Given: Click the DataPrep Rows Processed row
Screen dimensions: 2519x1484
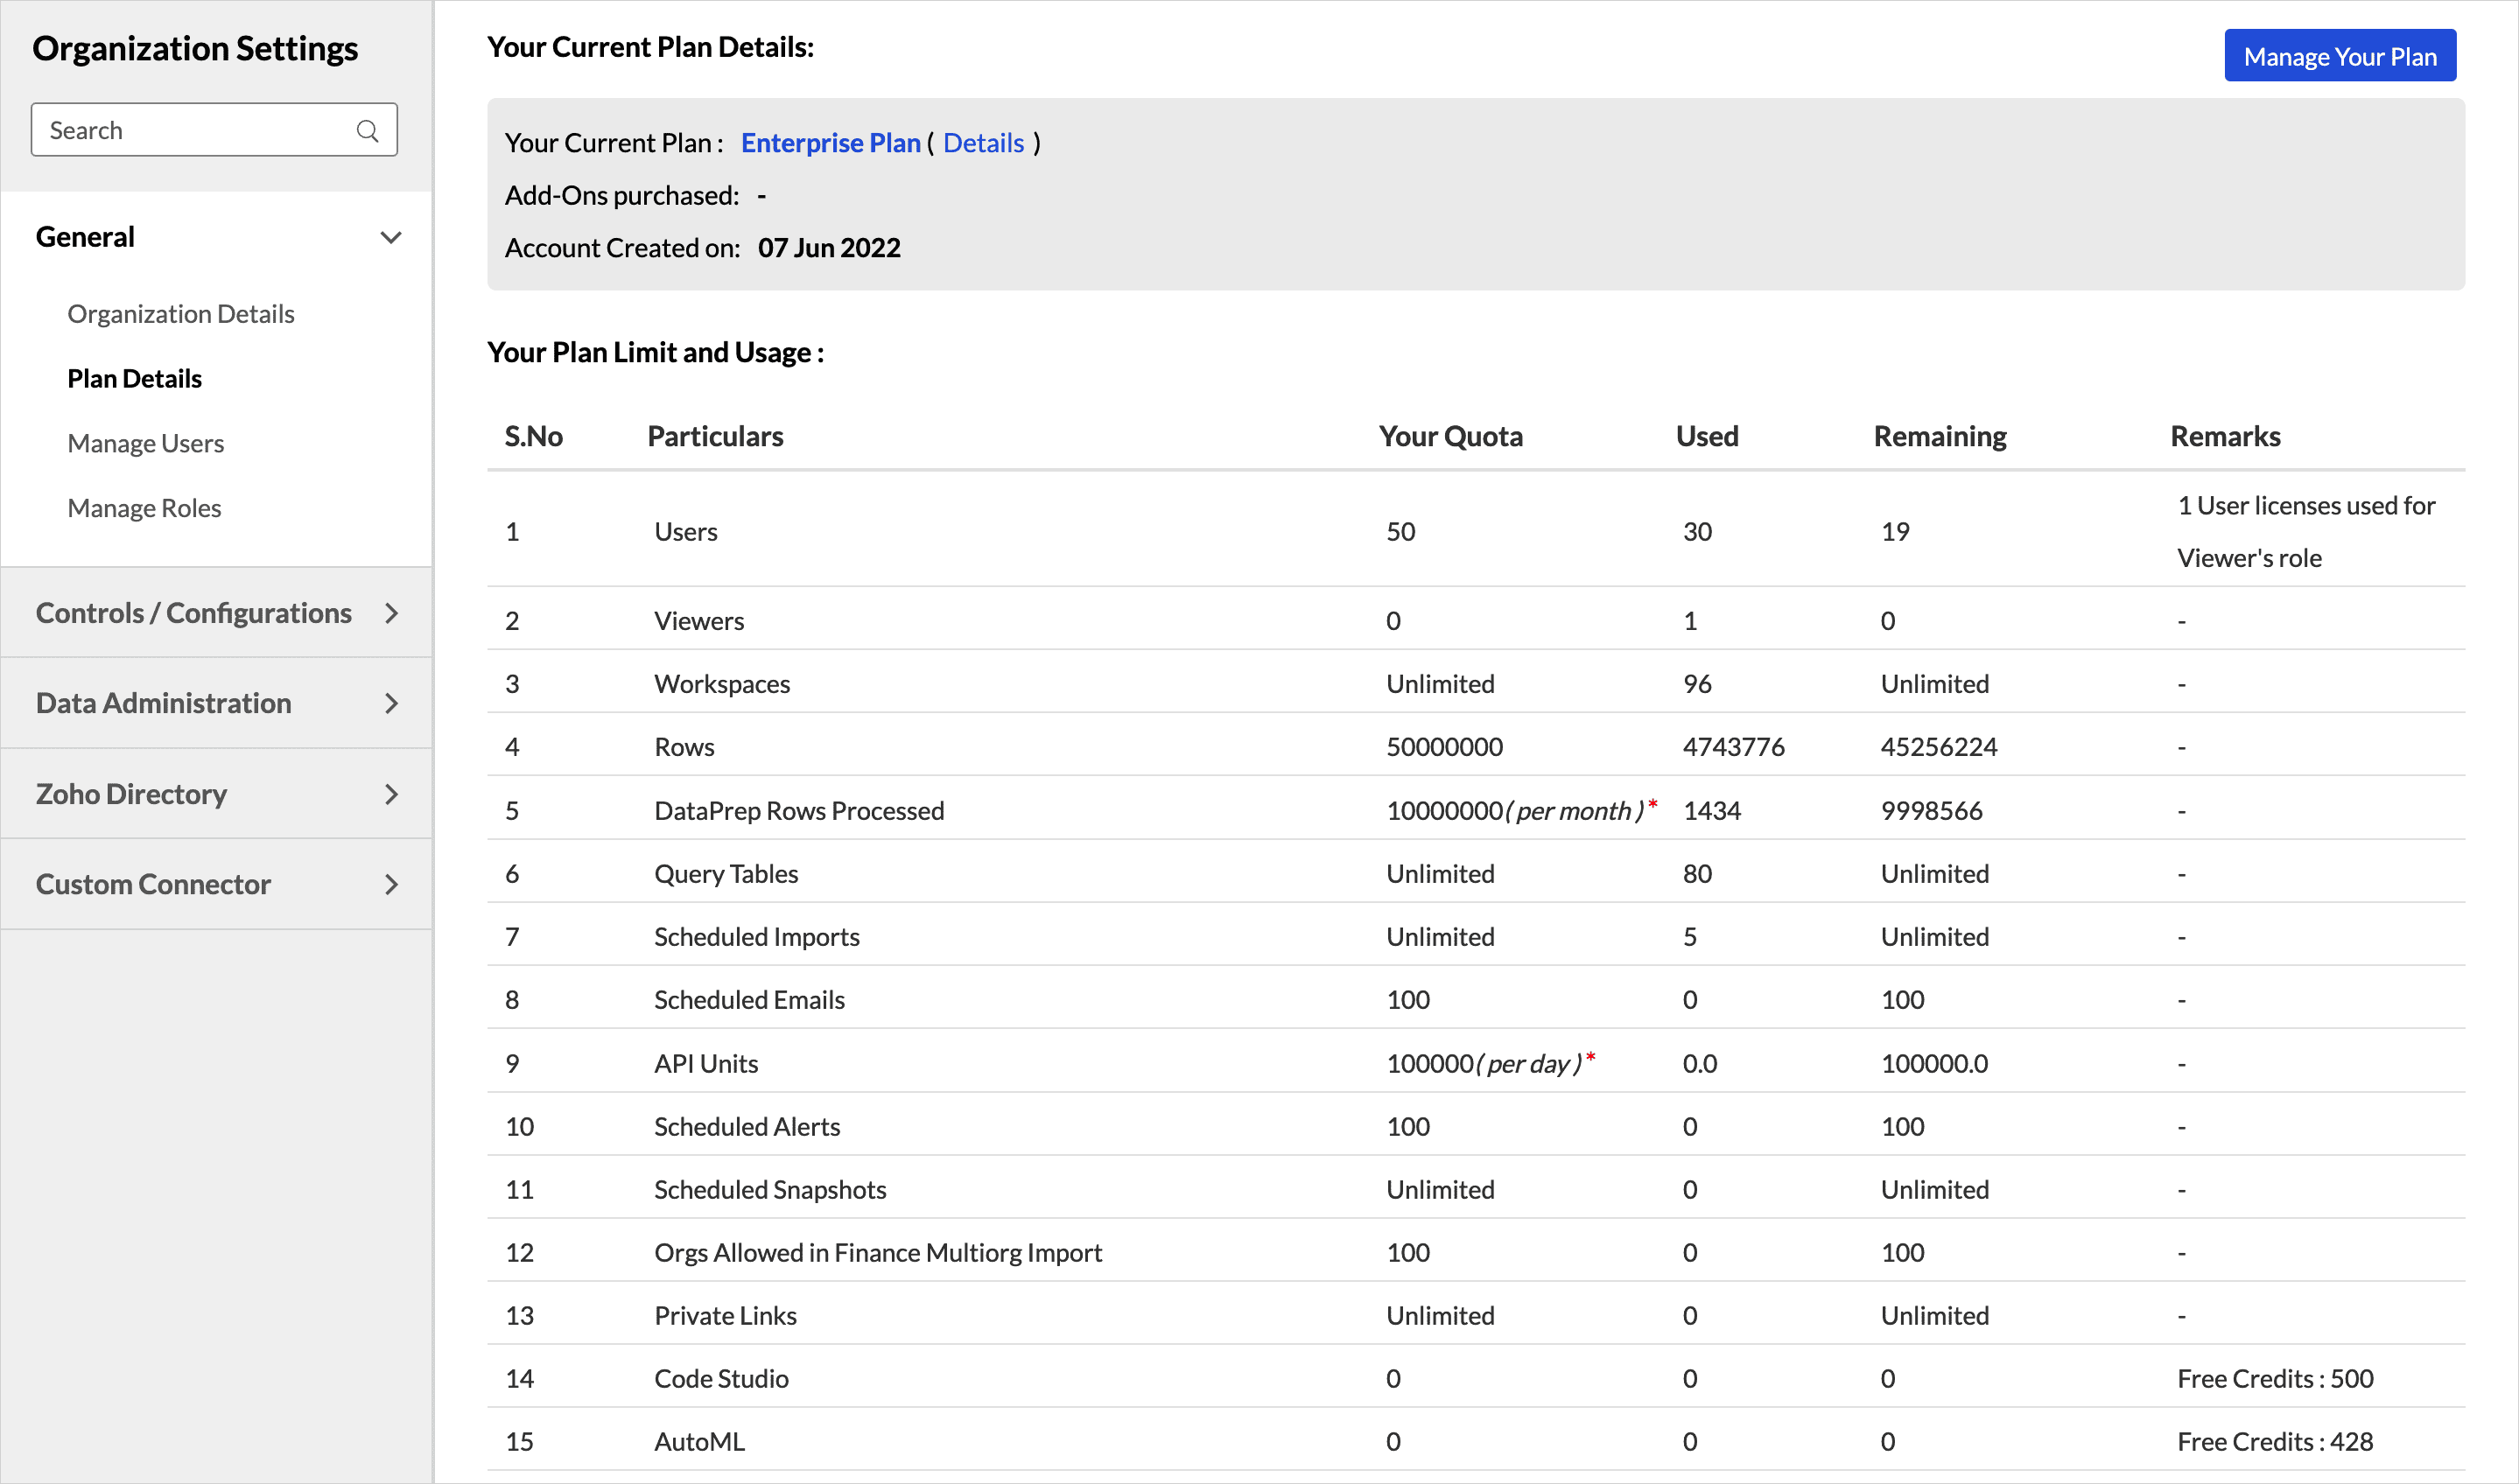Looking at the screenshot, I should pyautogui.click(x=798, y=811).
